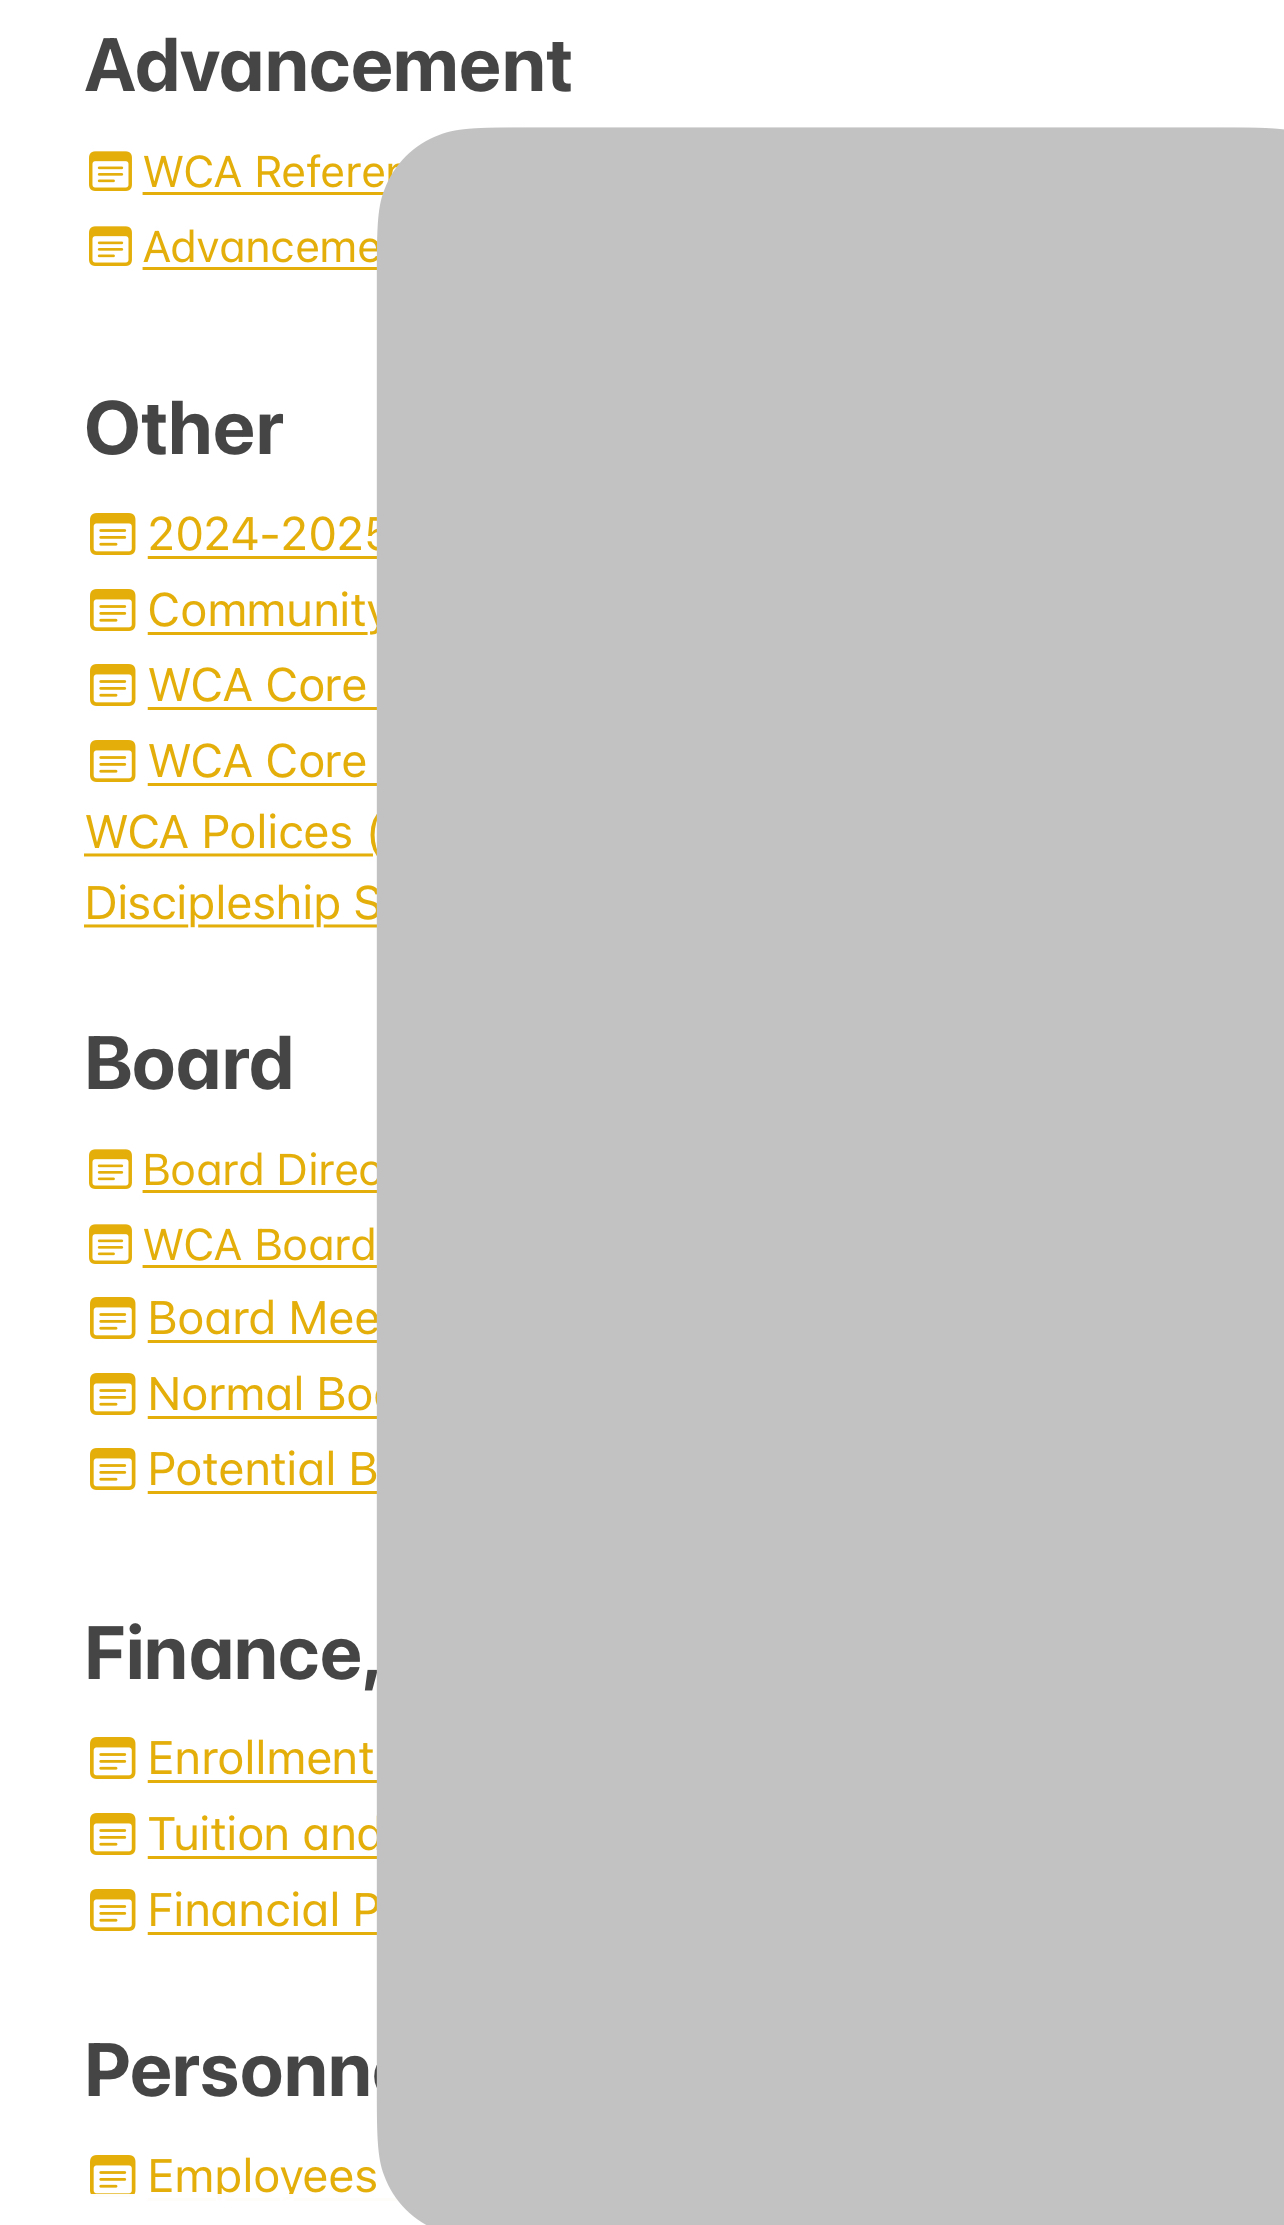1284x2225 pixels.
Task: Open the Advancement document link under Advancement
Action: tap(260, 248)
